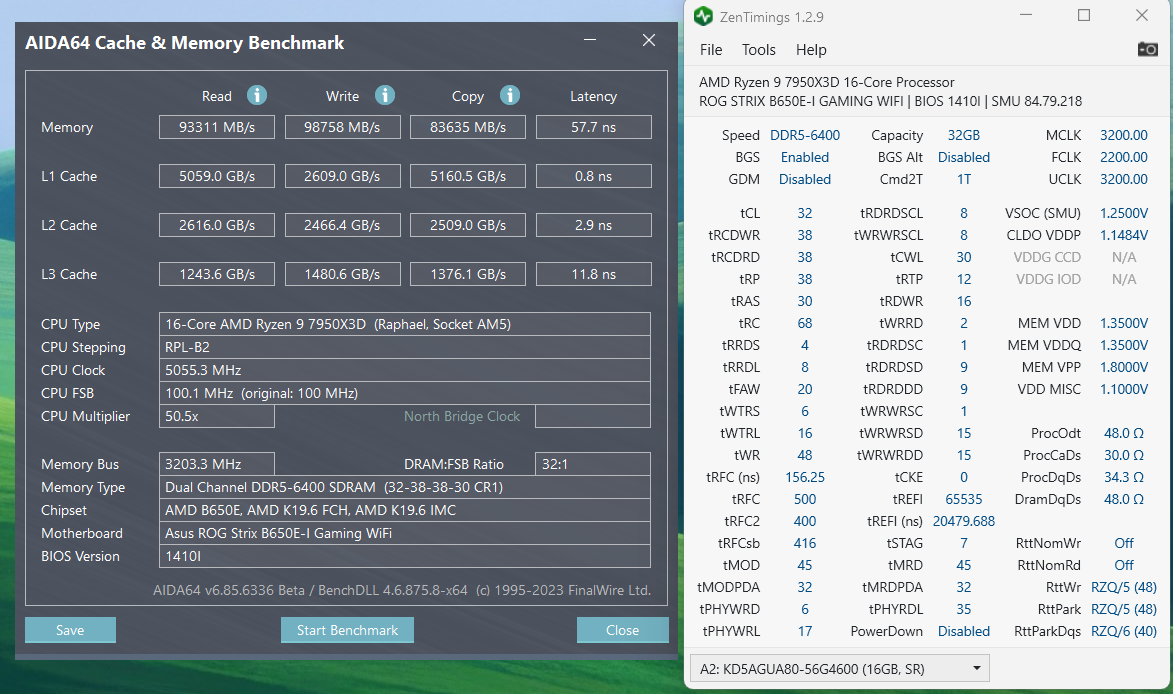
Task: Click L2 Cache latency 2.9 ns
Action: [594, 225]
